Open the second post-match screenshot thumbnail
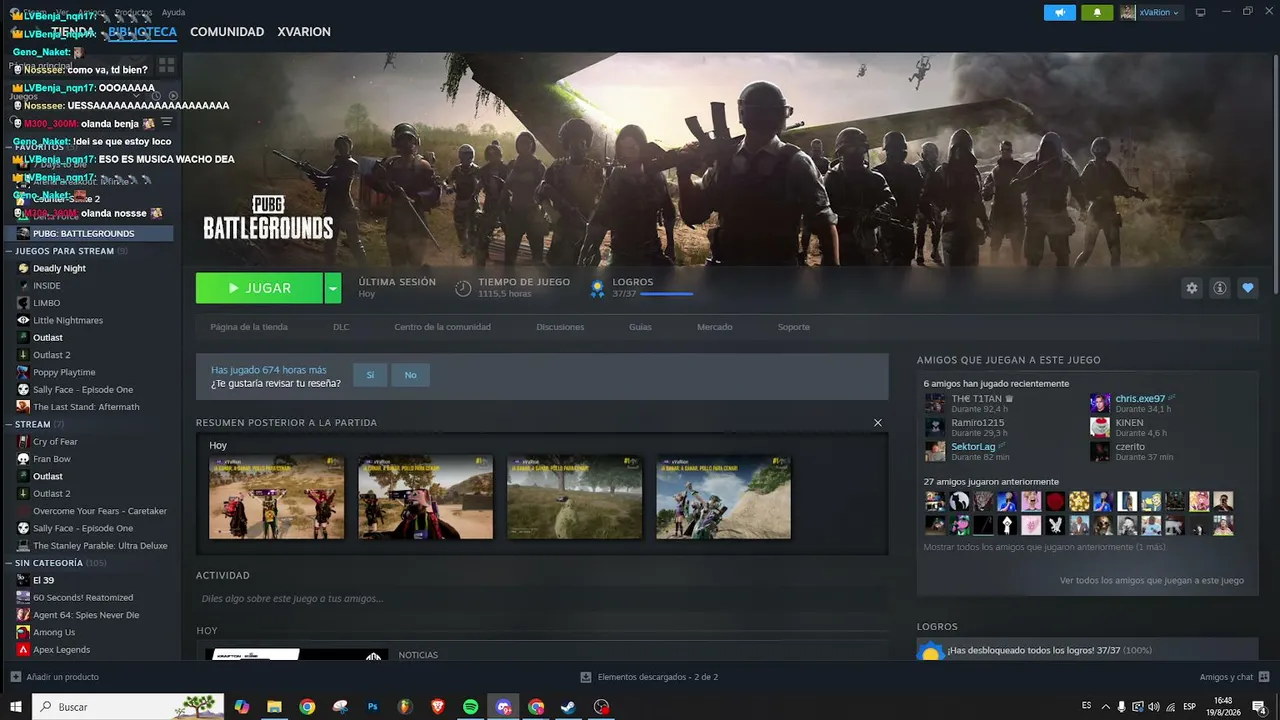The height and width of the screenshot is (720, 1280). pyautogui.click(x=425, y=498)
